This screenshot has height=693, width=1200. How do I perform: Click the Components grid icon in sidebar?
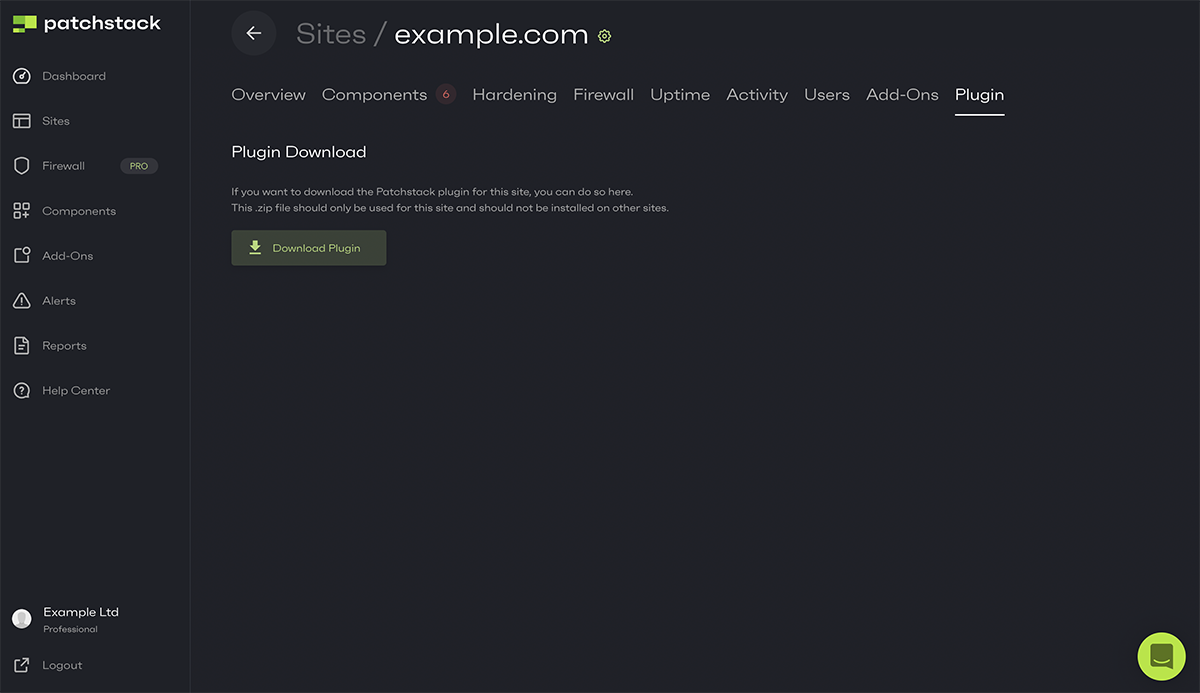(x=21, y=211)
